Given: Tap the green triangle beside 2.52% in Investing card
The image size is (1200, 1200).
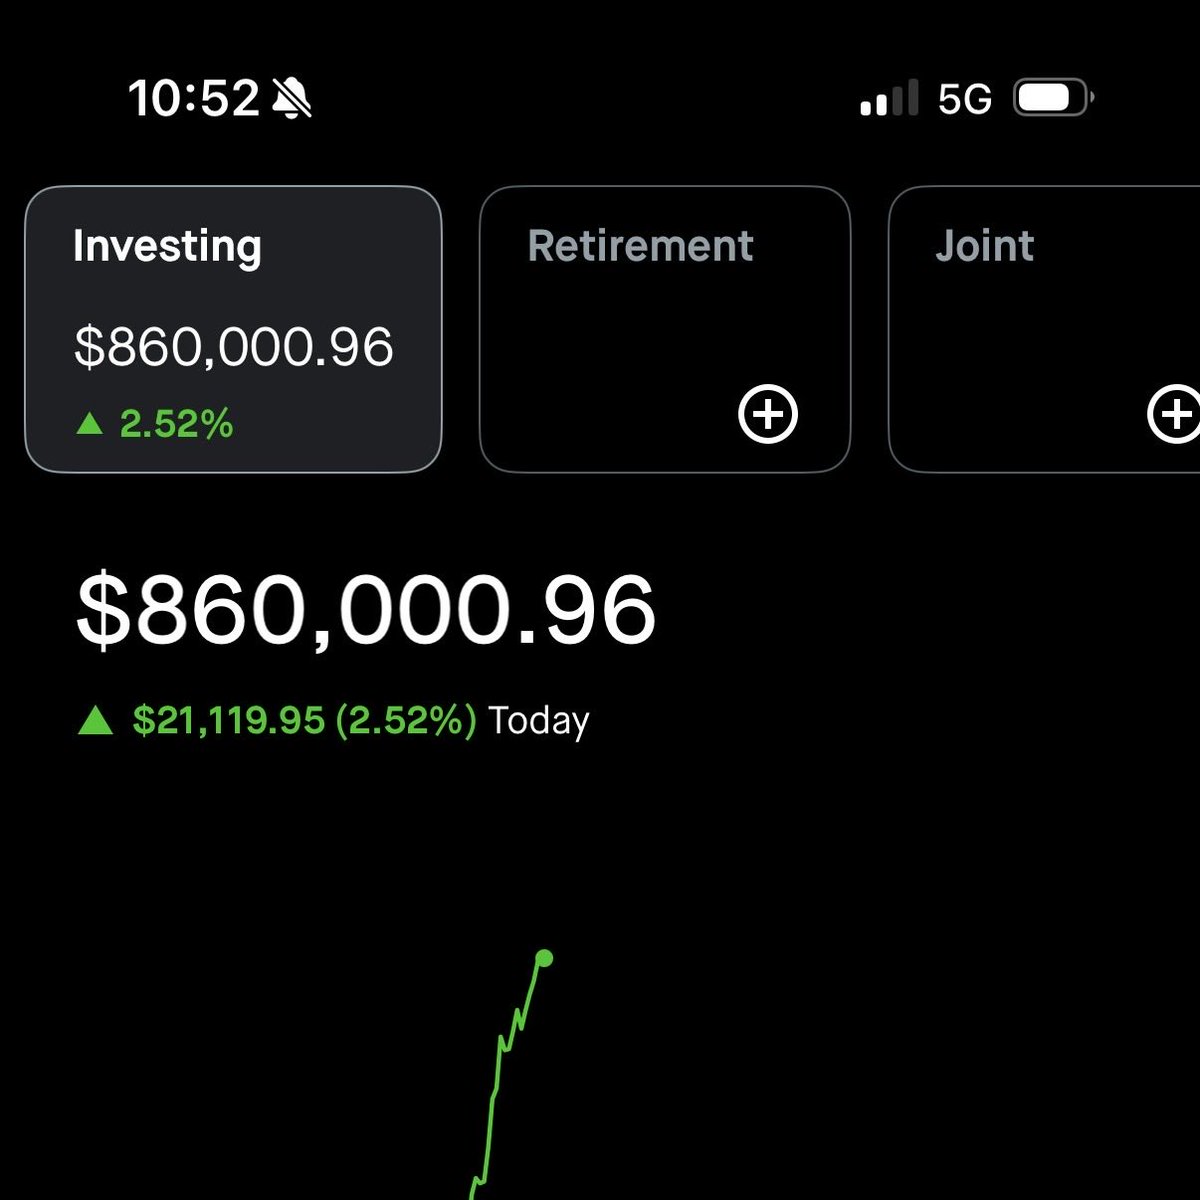Looking at the screenshot, I should 90,425.
